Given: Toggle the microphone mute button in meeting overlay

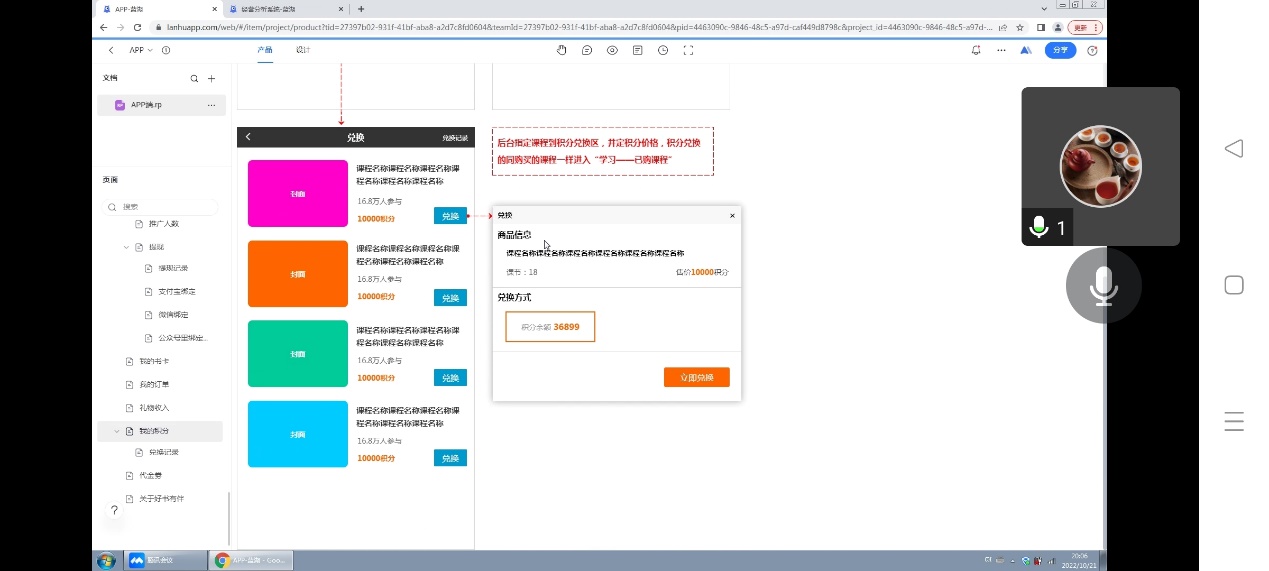Looking at the screenshot, I should (1103, 285).
